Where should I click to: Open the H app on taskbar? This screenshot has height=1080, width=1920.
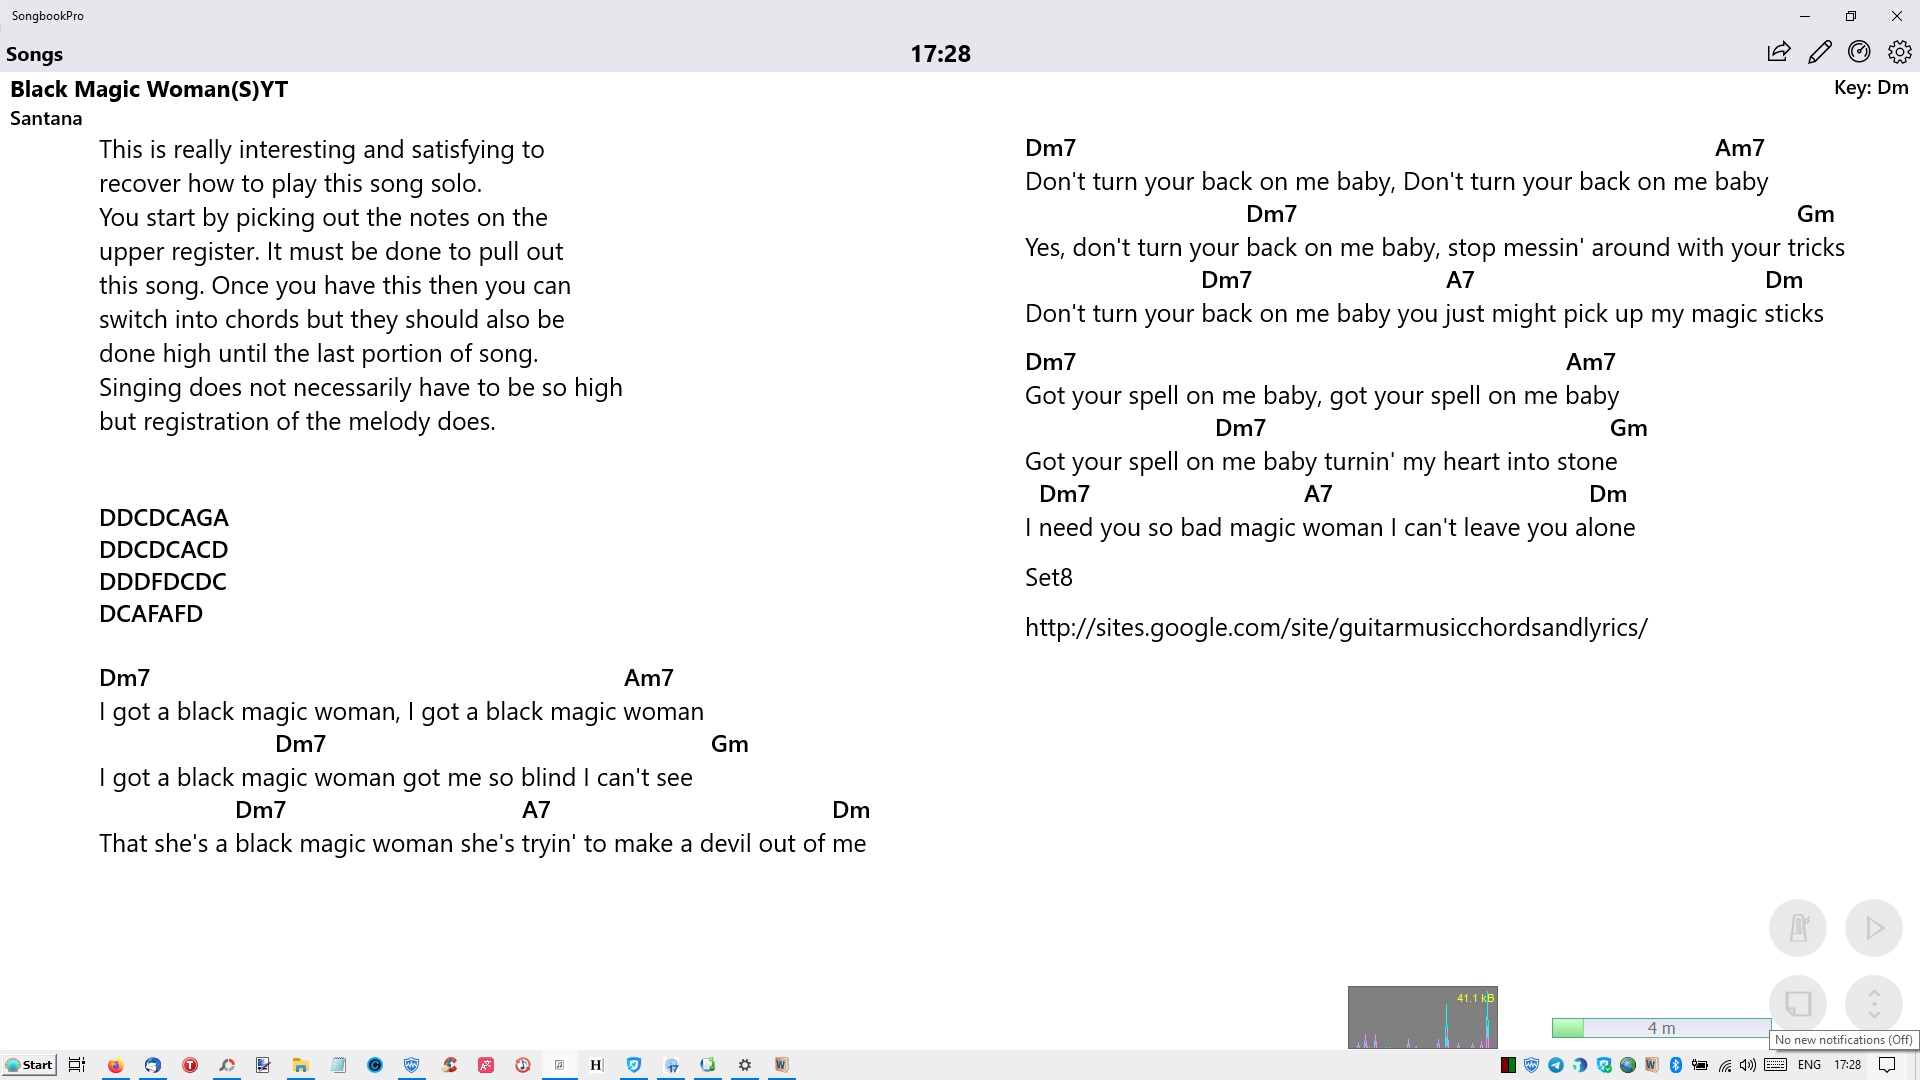597,1065
